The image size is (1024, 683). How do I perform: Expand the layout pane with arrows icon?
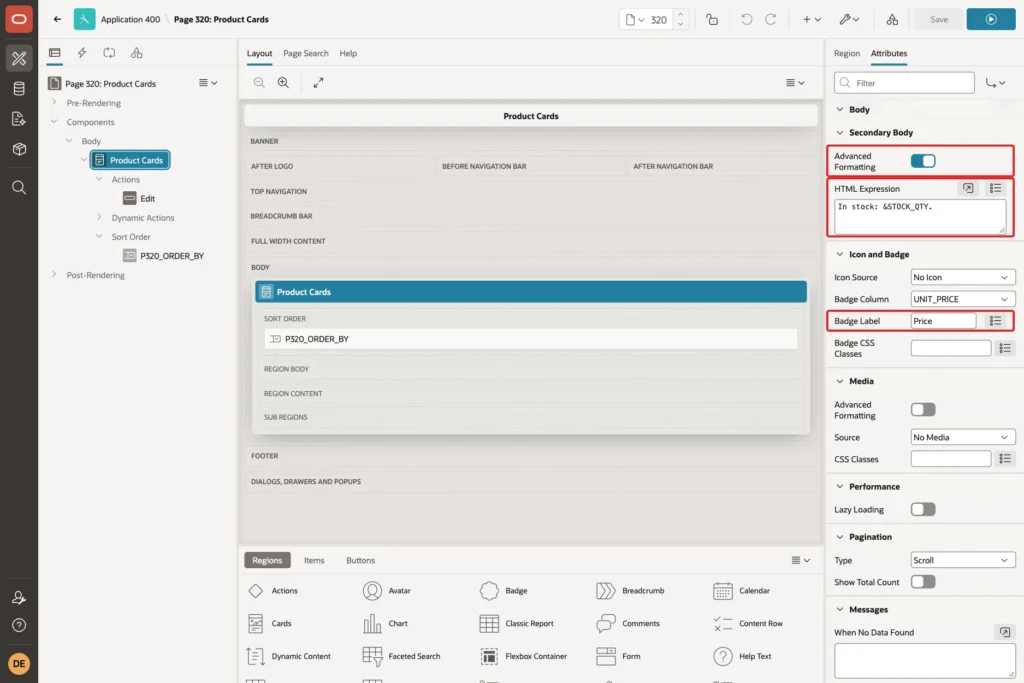(318, 82)
